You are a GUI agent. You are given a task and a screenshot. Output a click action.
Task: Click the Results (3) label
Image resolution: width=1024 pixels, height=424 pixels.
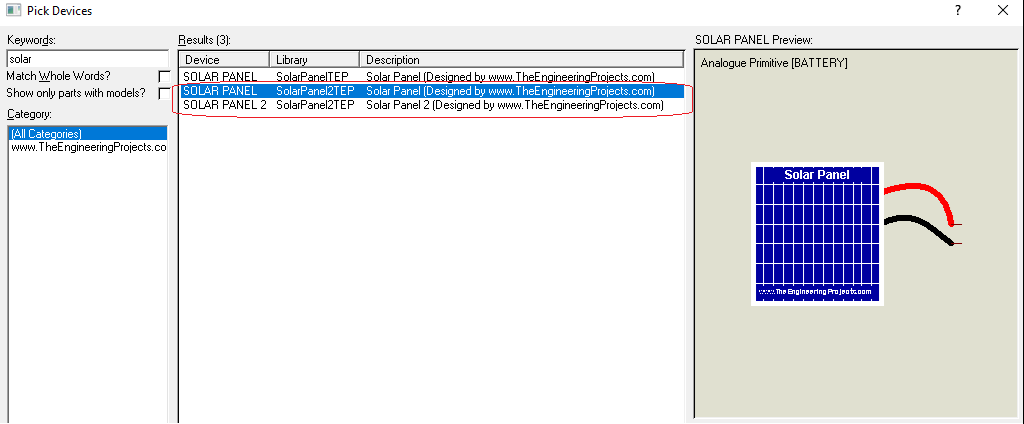point(211,40)
